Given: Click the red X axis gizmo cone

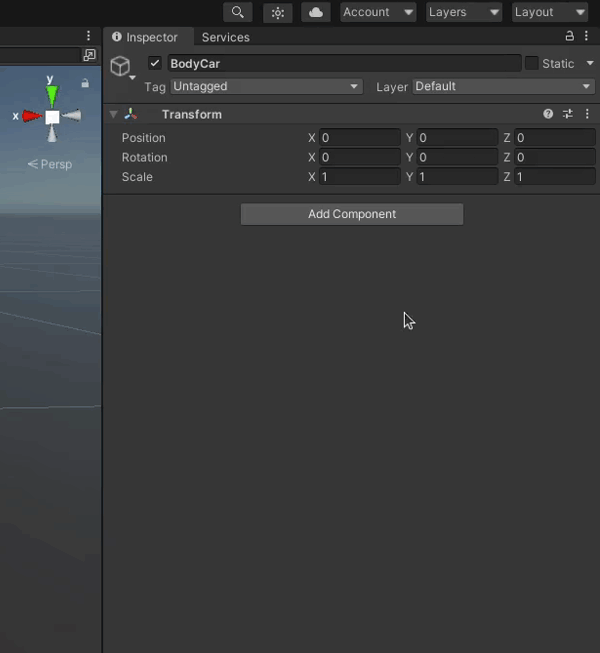Looking at the screenshot, I should [31, 116].
